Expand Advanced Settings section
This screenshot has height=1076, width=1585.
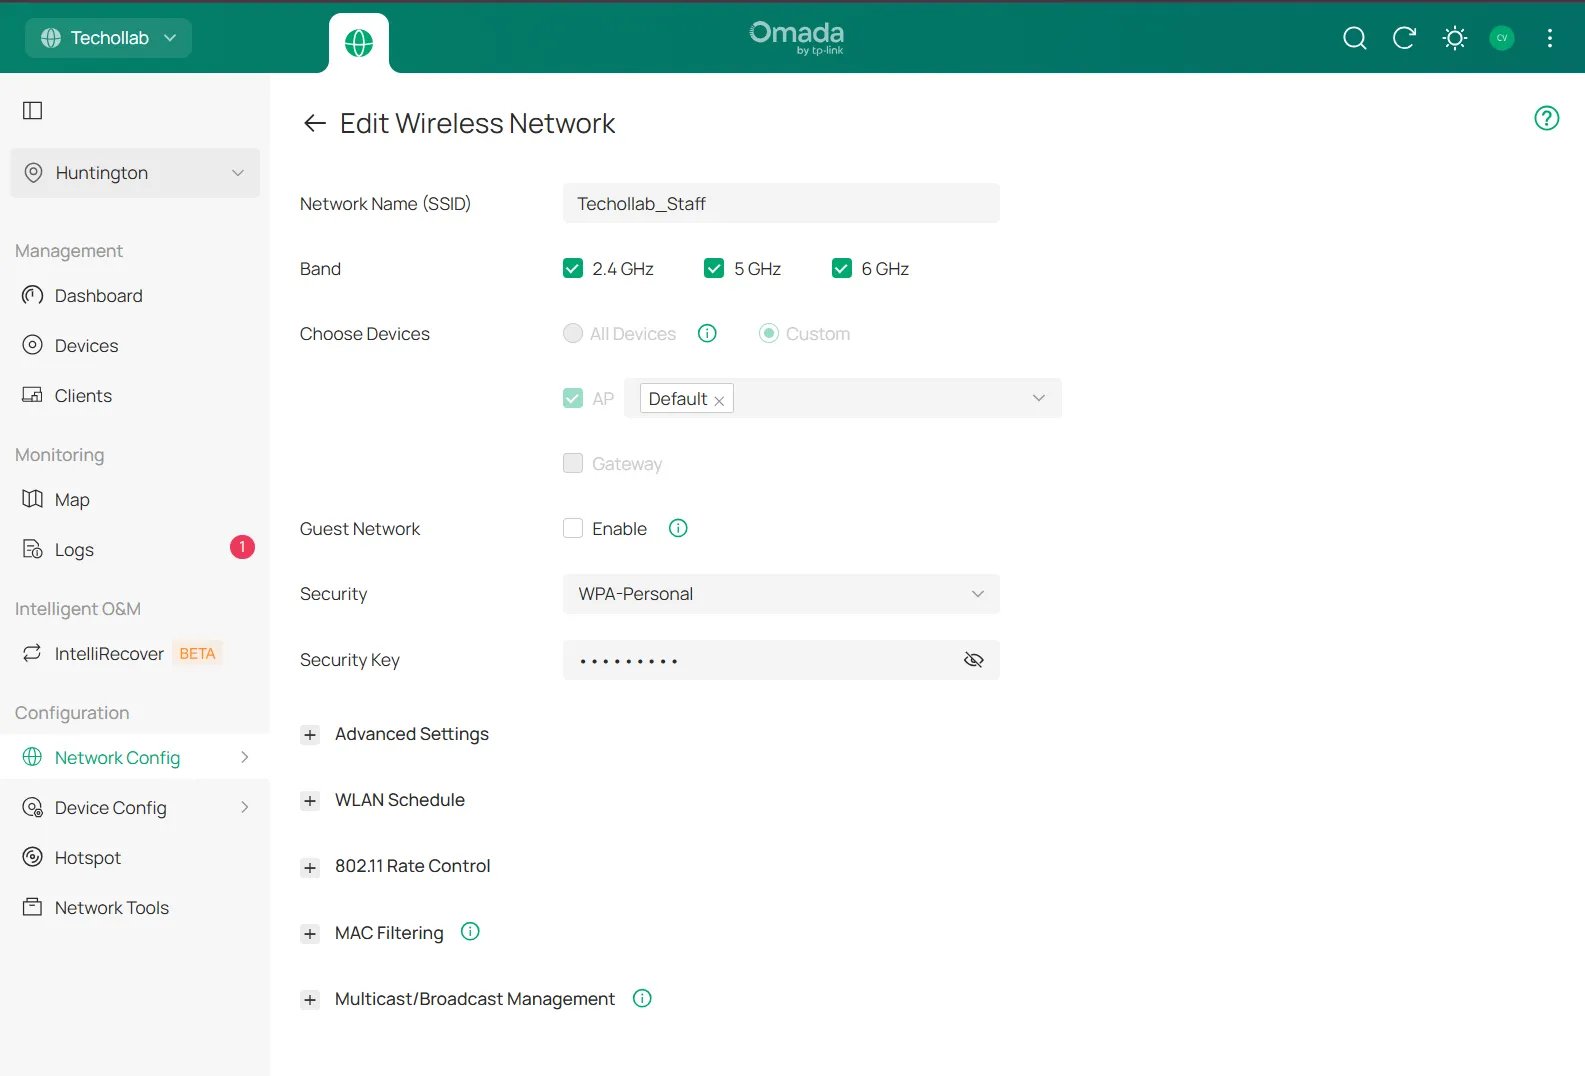[x=310, y=735]
